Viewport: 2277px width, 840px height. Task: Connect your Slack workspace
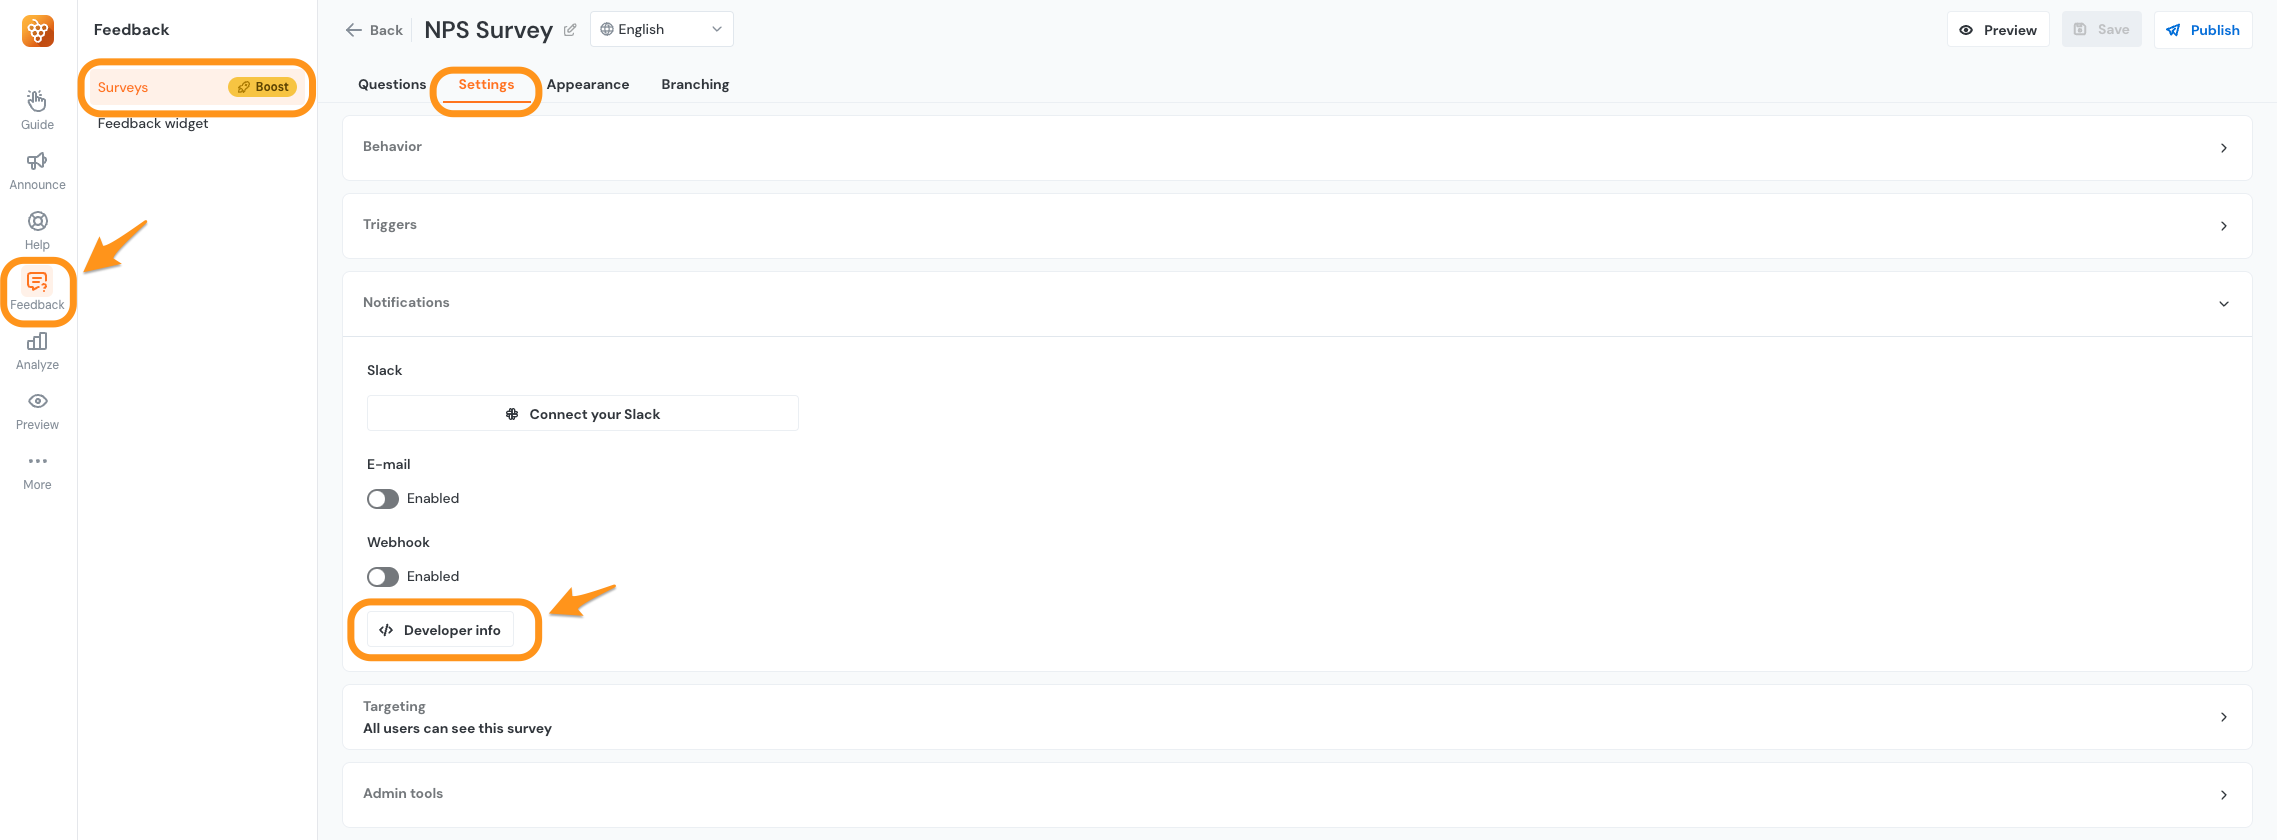pyautogui.click(x=583, y=413)
